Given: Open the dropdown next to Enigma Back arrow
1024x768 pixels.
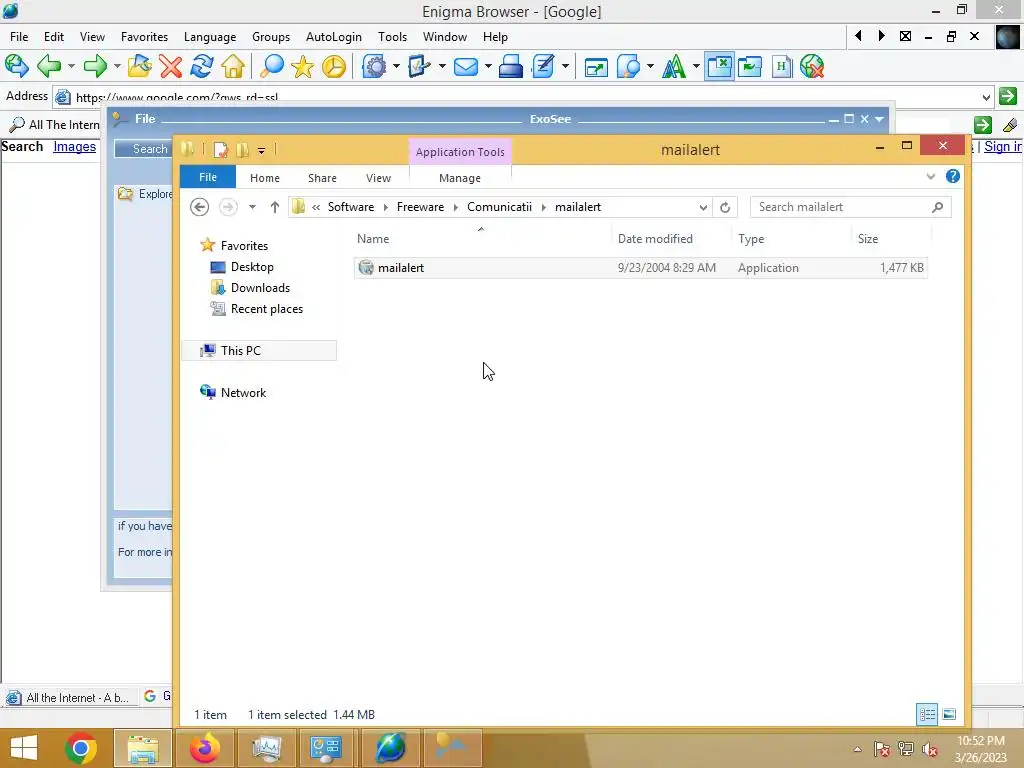Looking at the screenshot, I should click(x=71, y=66).
